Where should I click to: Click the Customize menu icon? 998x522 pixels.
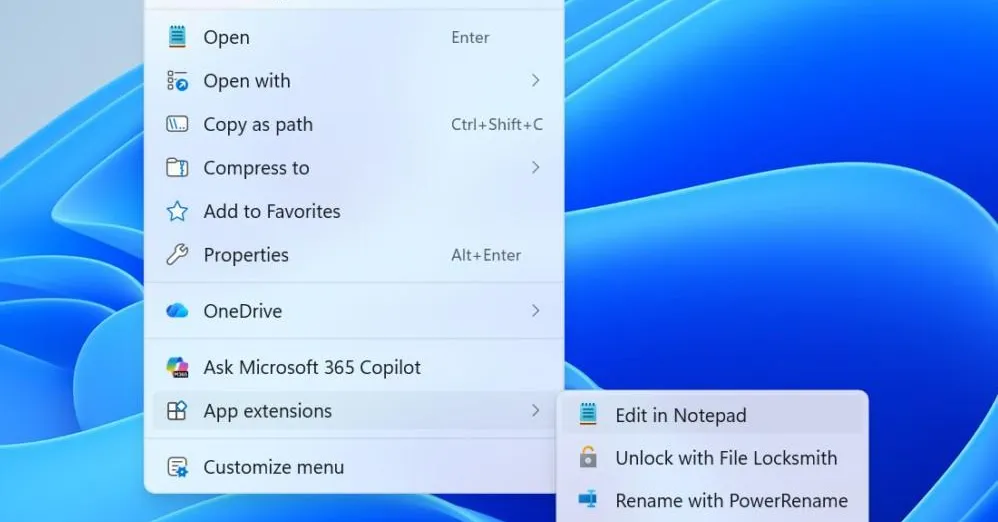click(x=177, y=467)
